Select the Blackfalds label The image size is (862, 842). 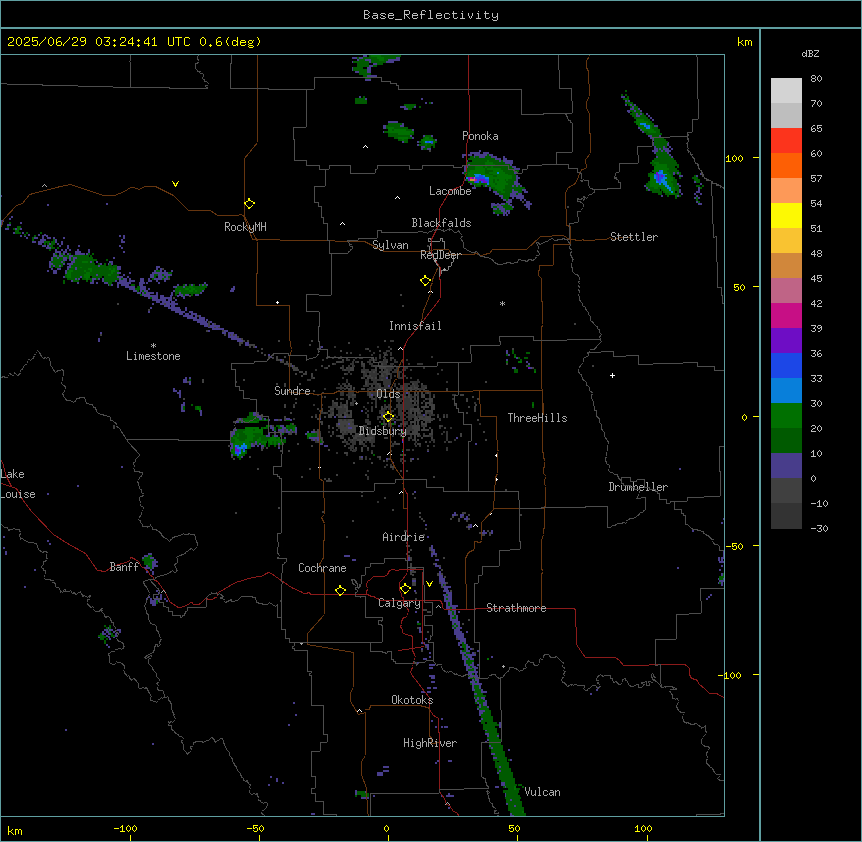point(441,223)
